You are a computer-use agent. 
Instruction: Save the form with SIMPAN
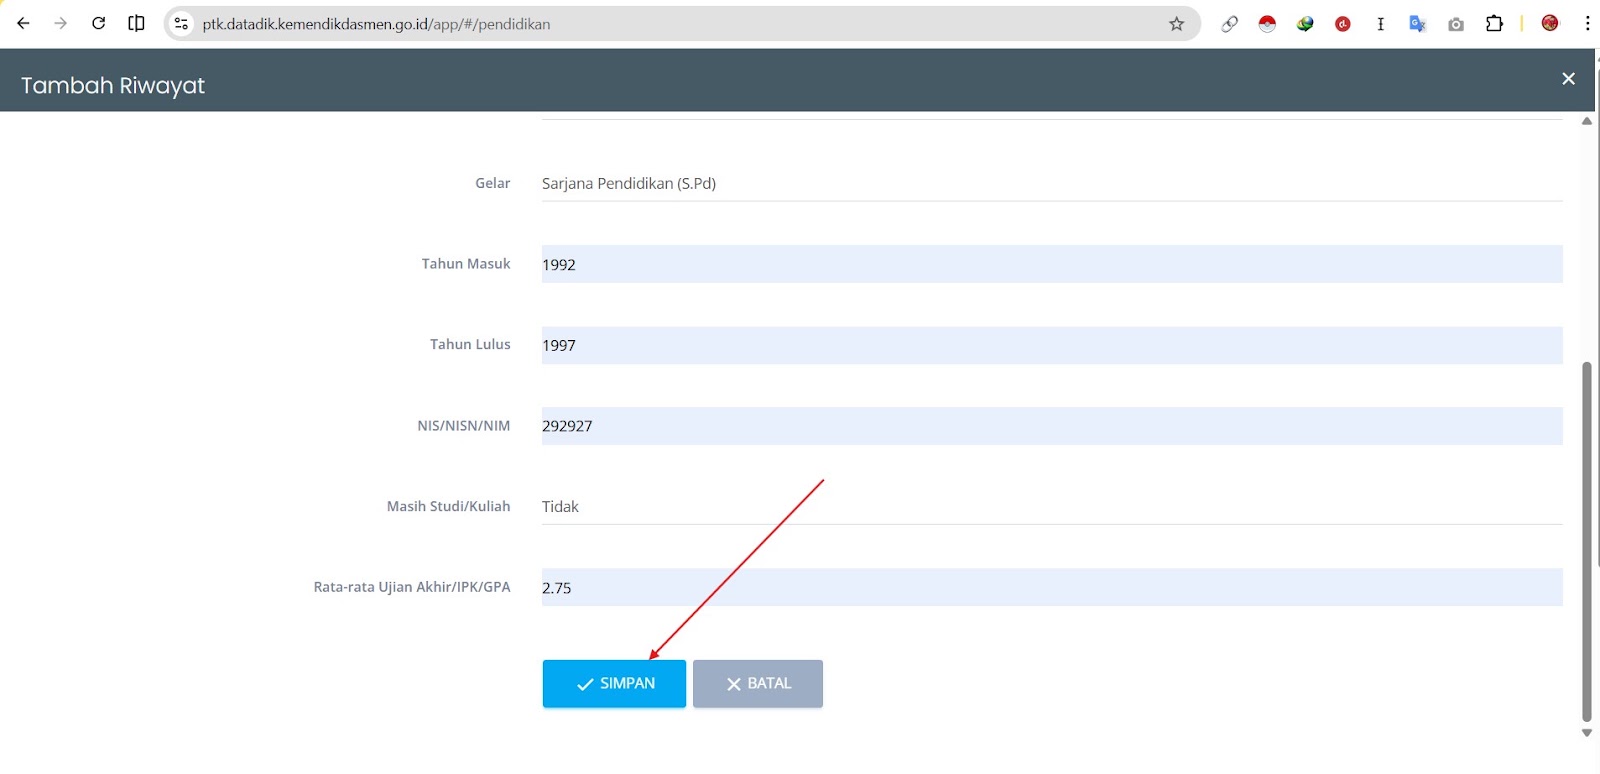click(x=614, y=684)
